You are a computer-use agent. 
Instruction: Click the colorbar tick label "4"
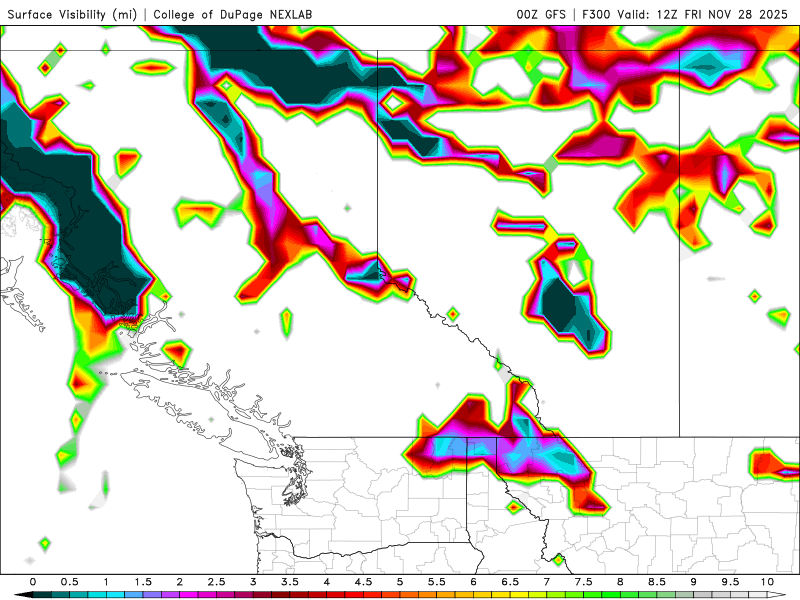point(327,582)
